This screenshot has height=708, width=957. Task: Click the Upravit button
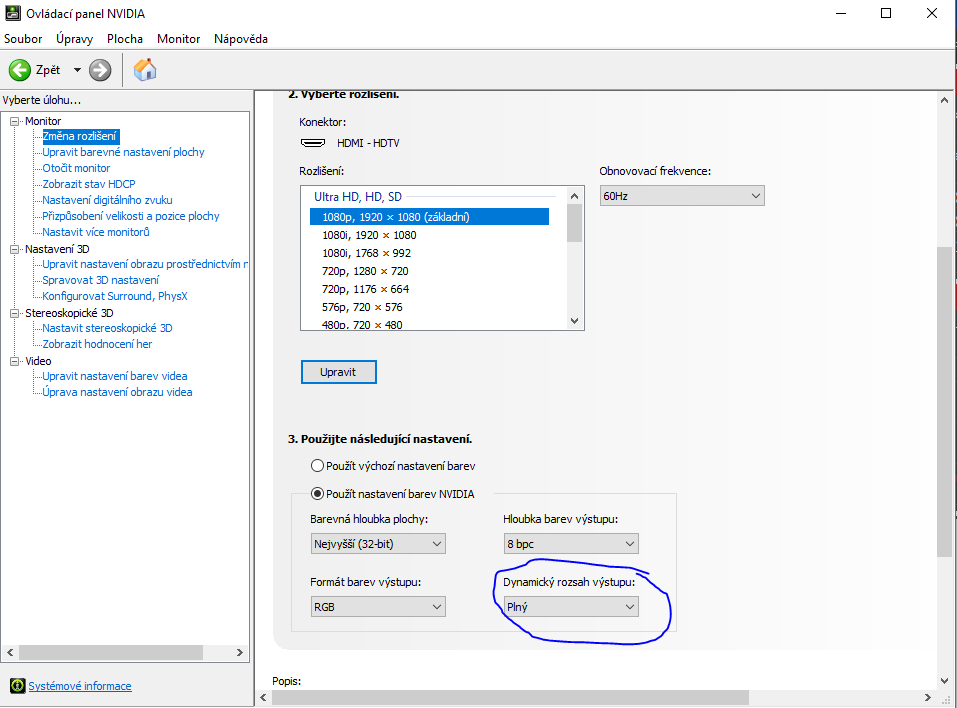coord(339,372)
